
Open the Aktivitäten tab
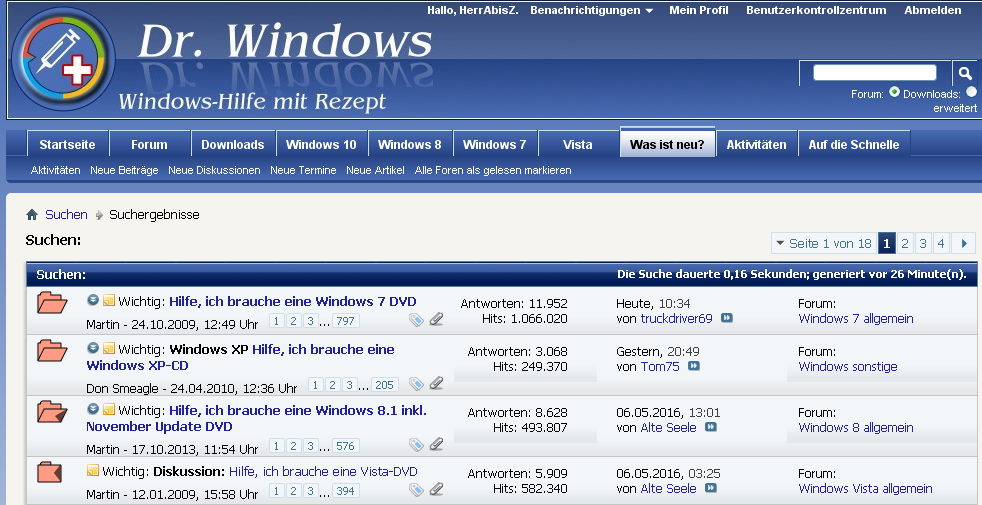pos(756,145)
